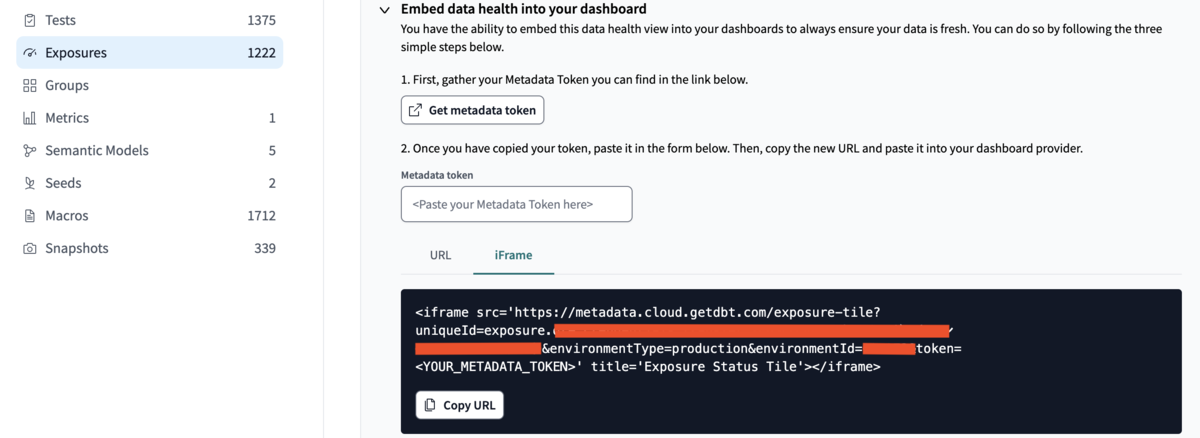The height and width of the screenshot is (438, 1200).
Task: Open the Tests item in sidebar
Action: click(x=149, y=20)
